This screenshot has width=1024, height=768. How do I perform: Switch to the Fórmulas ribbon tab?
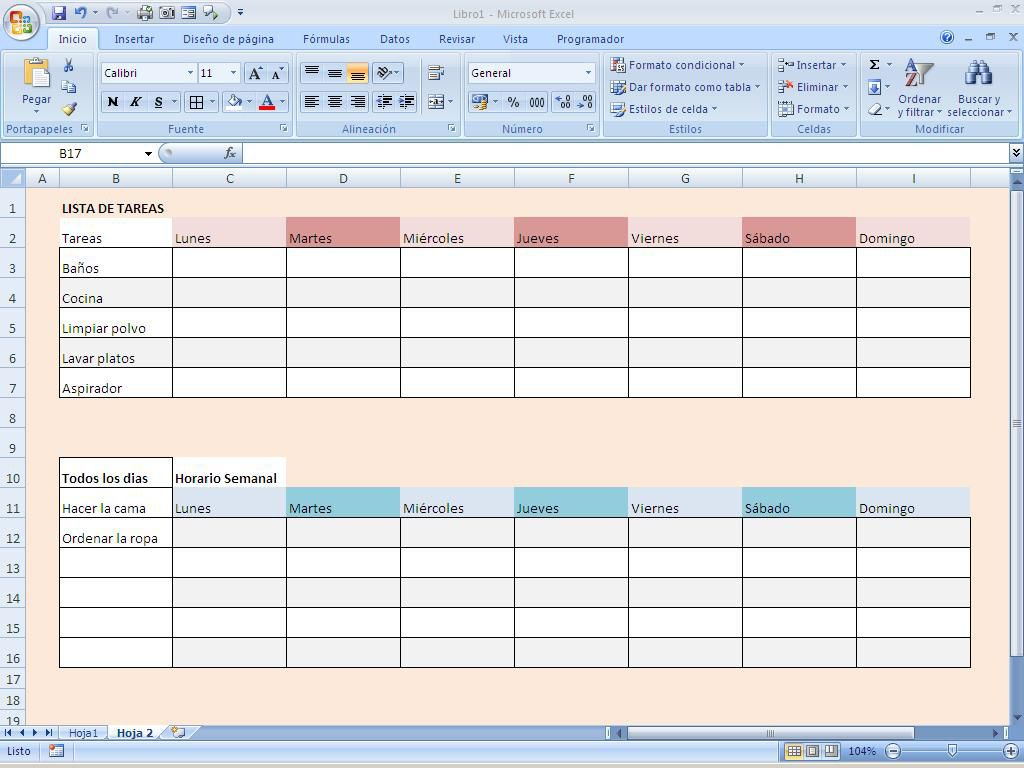click(x=326, y=39)
